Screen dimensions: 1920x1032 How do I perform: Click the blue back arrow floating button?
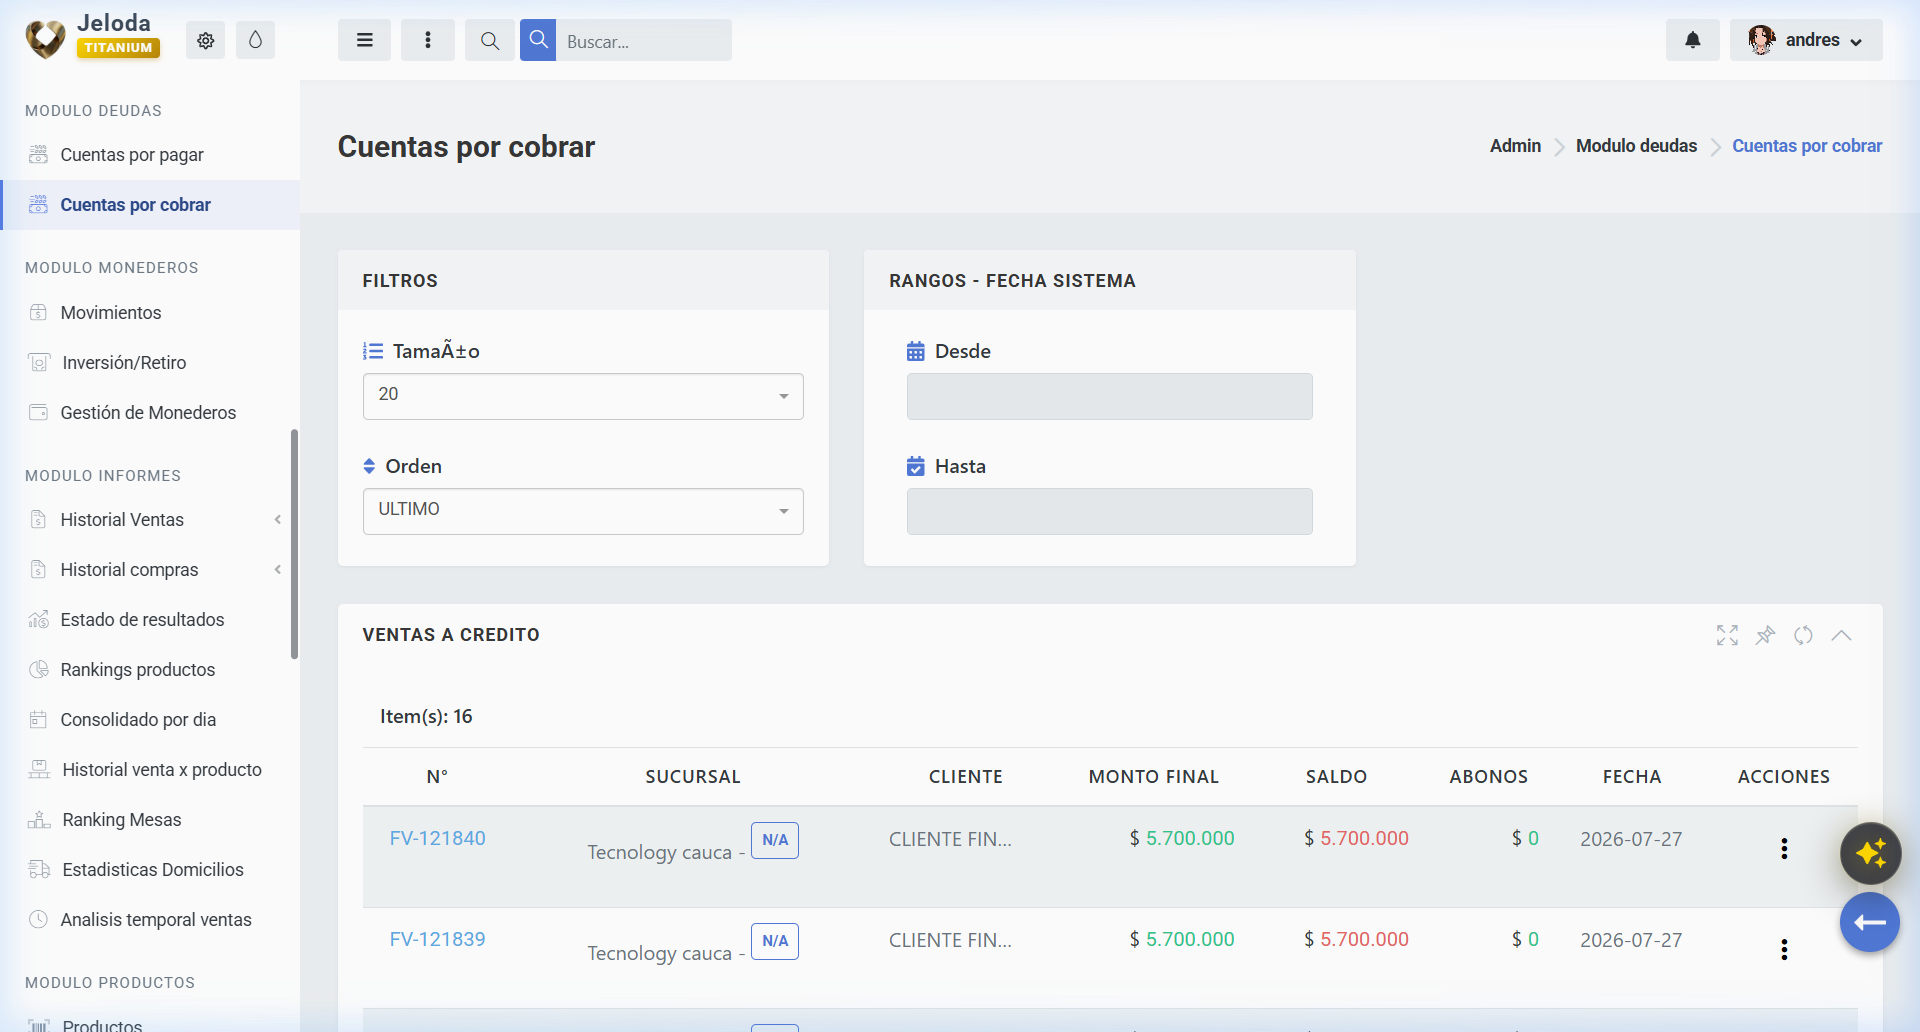tap(1870, 922)
